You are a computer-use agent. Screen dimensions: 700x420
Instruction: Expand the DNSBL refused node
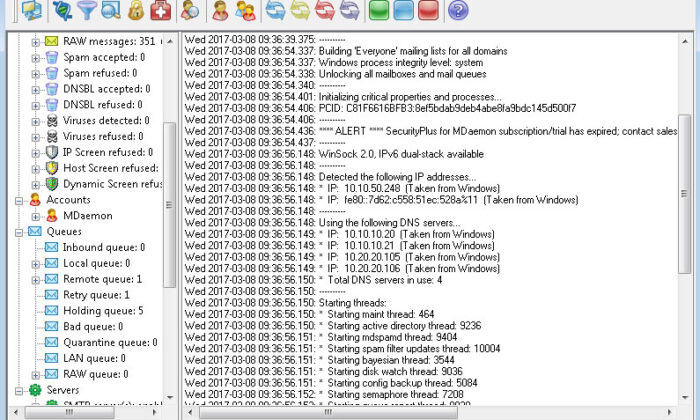(x=35, y=105)
